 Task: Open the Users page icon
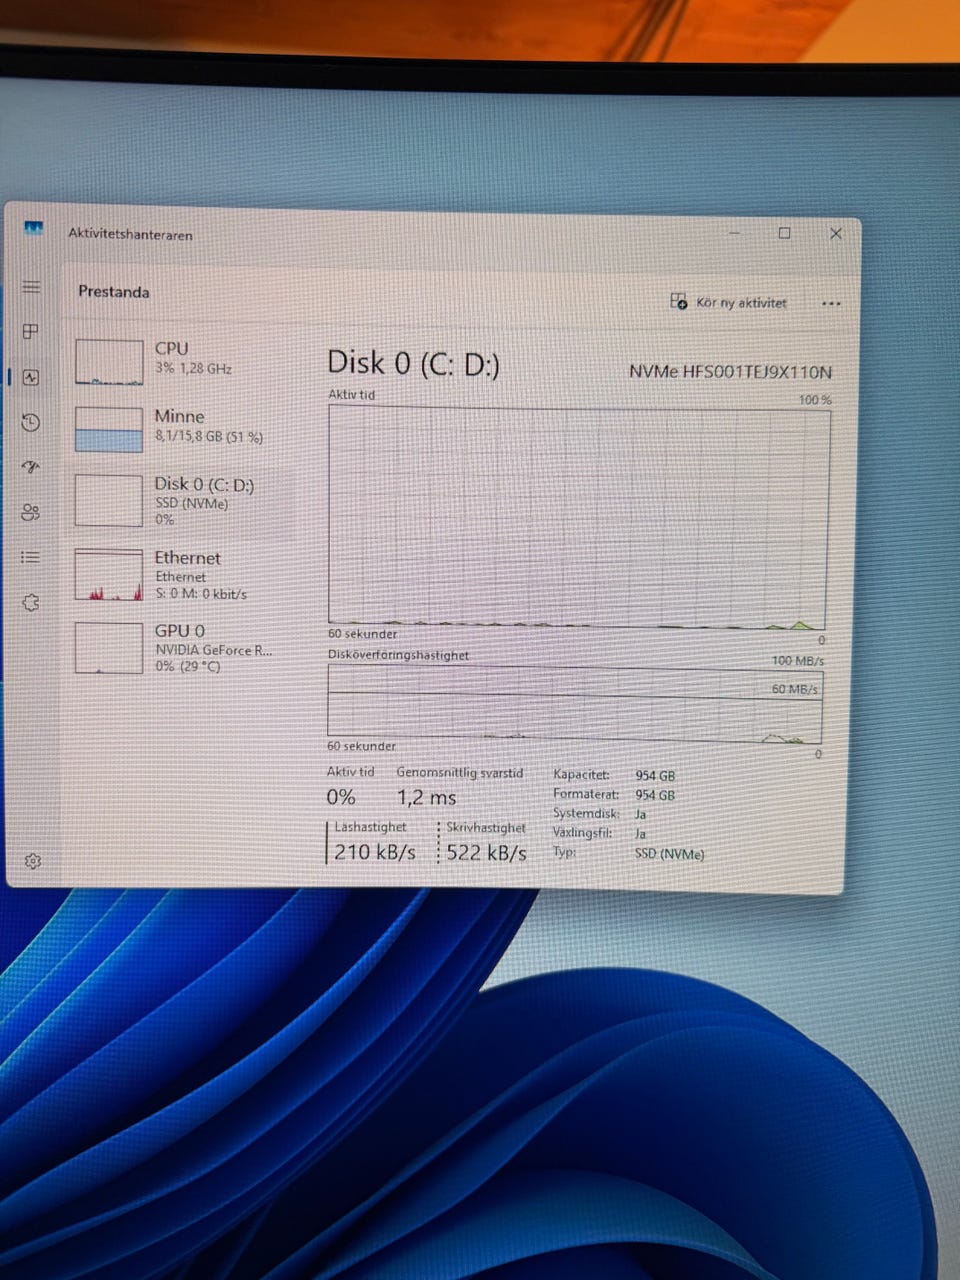[31, 513]
